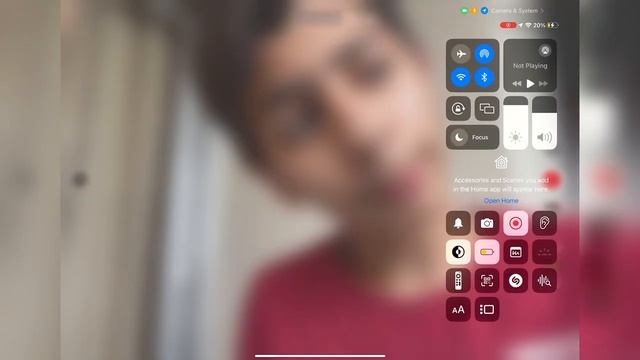This screenshot has height=360, width=640.
Task: Toggle Dark Mode
Action: [x=458, y=252]
